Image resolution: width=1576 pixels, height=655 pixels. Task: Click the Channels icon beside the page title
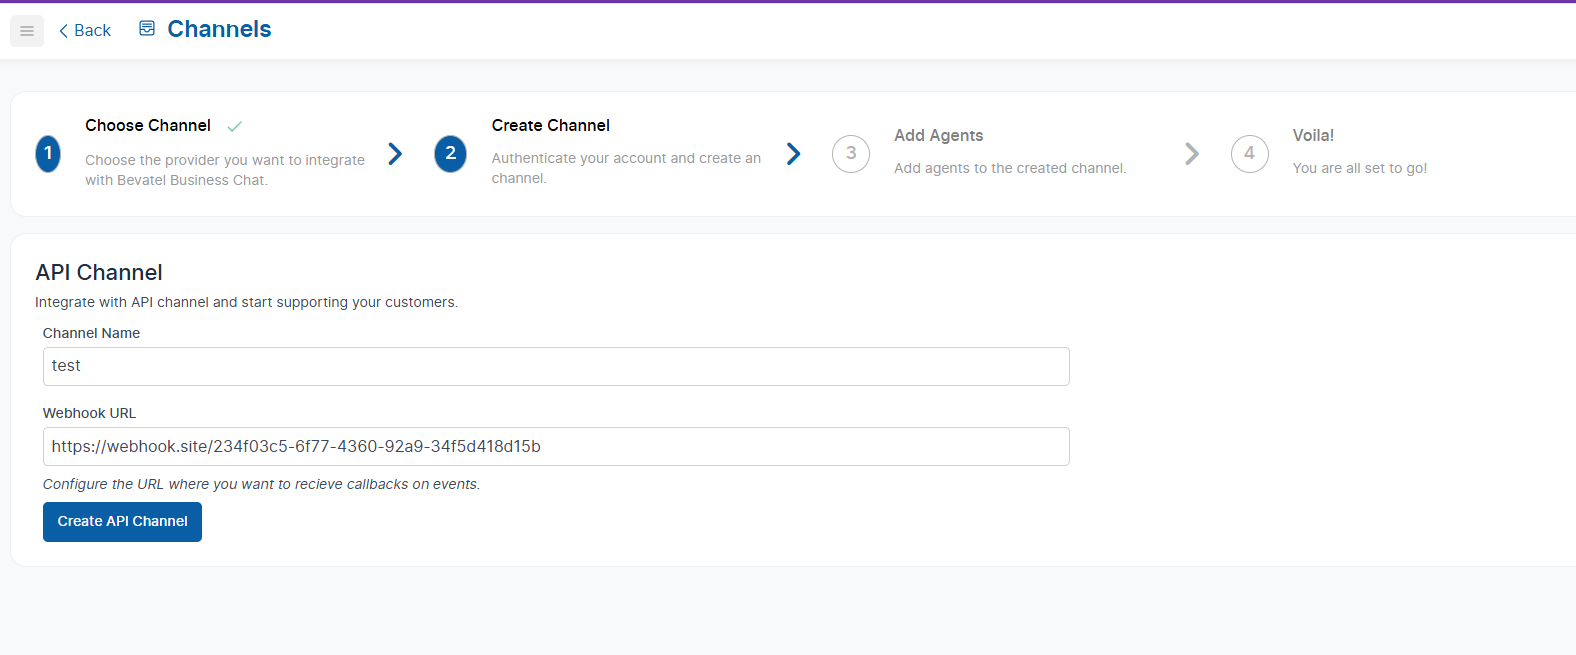(147, 29)
